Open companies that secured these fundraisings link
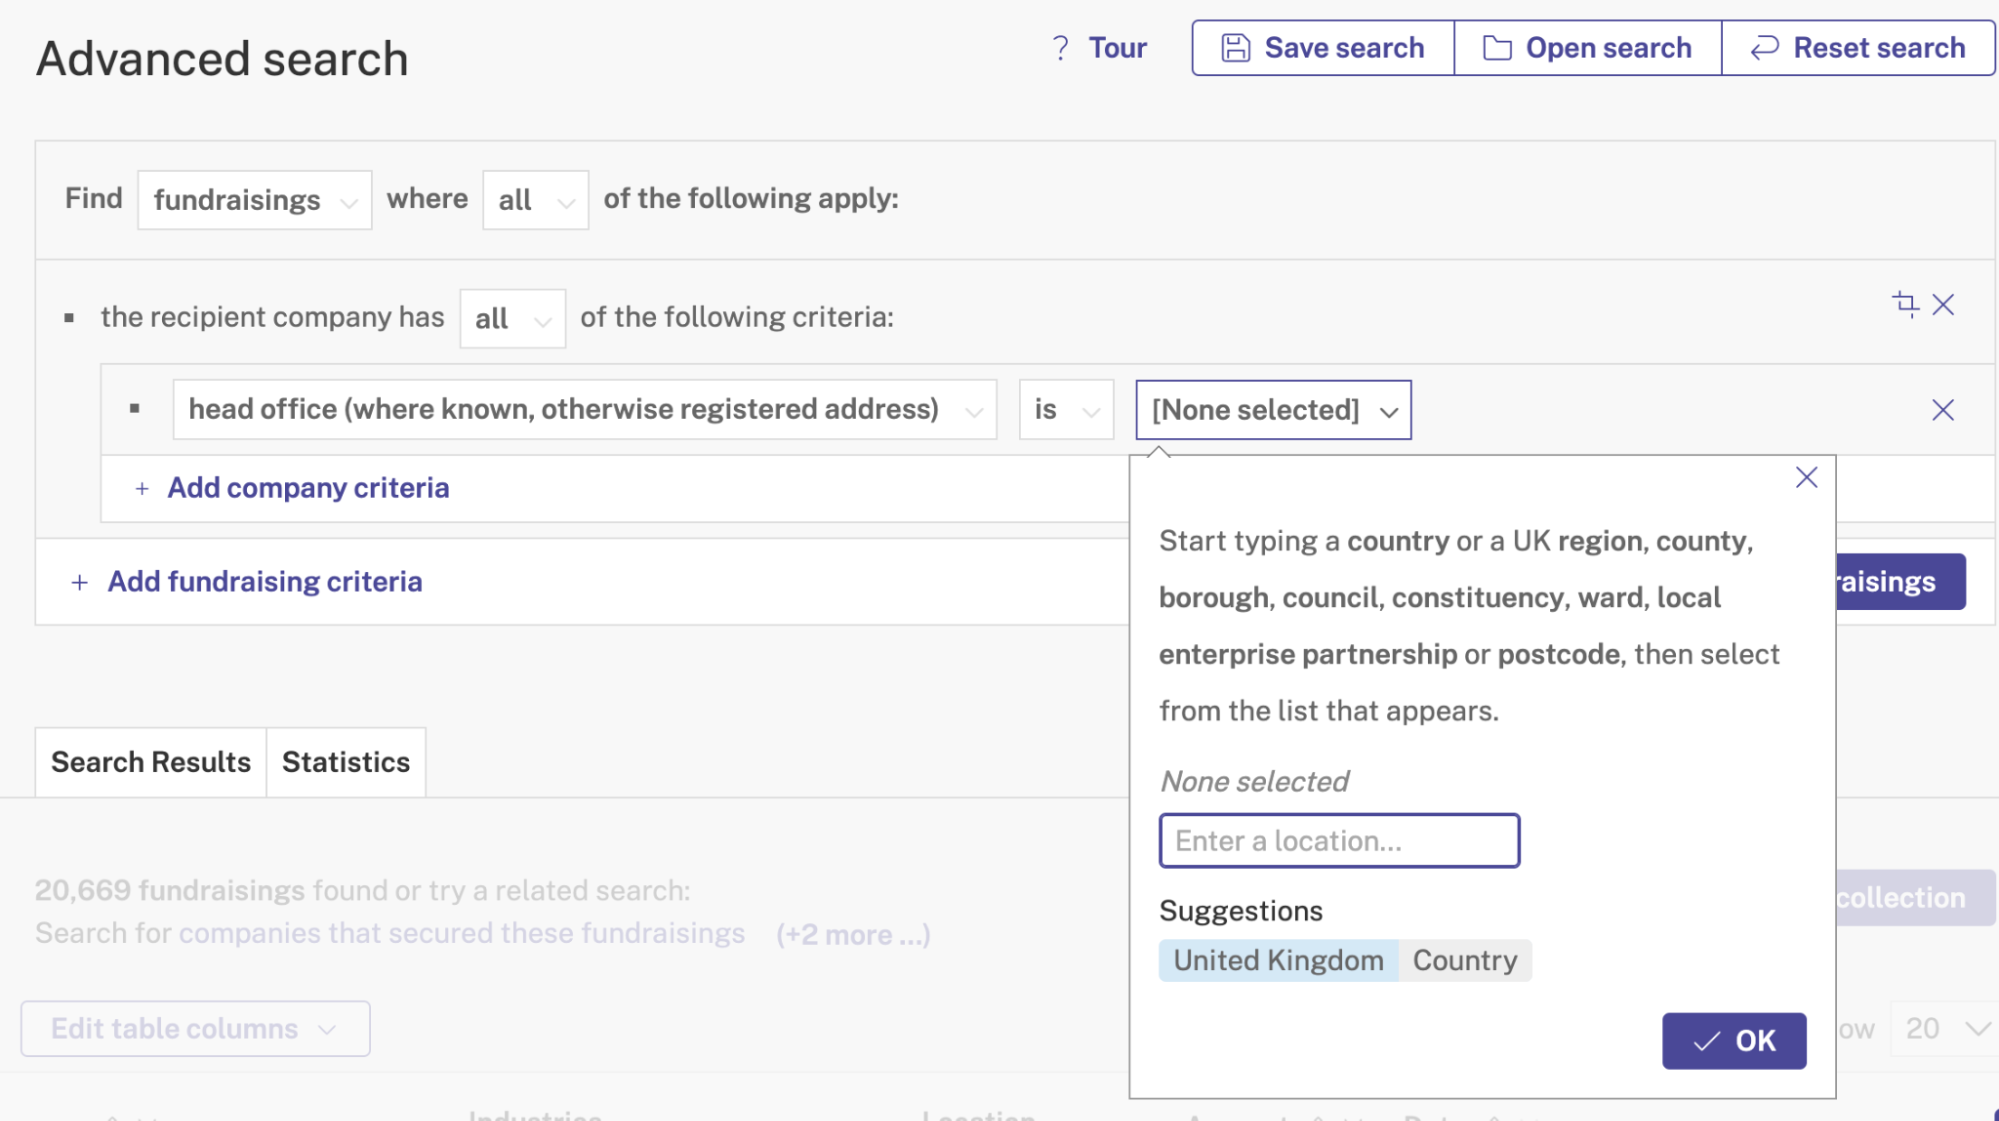 (x=462, y=934)
